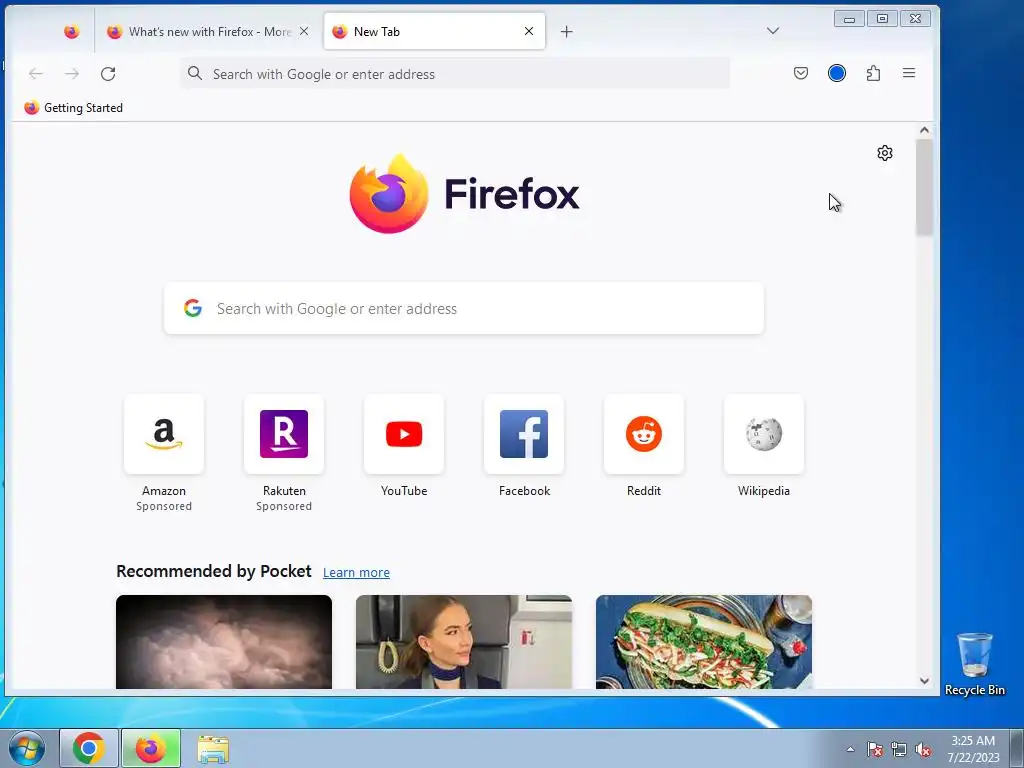The height and width of the screenshot is (768, 1024).
Task: Click the page's central Google search box
Action: 464,308
